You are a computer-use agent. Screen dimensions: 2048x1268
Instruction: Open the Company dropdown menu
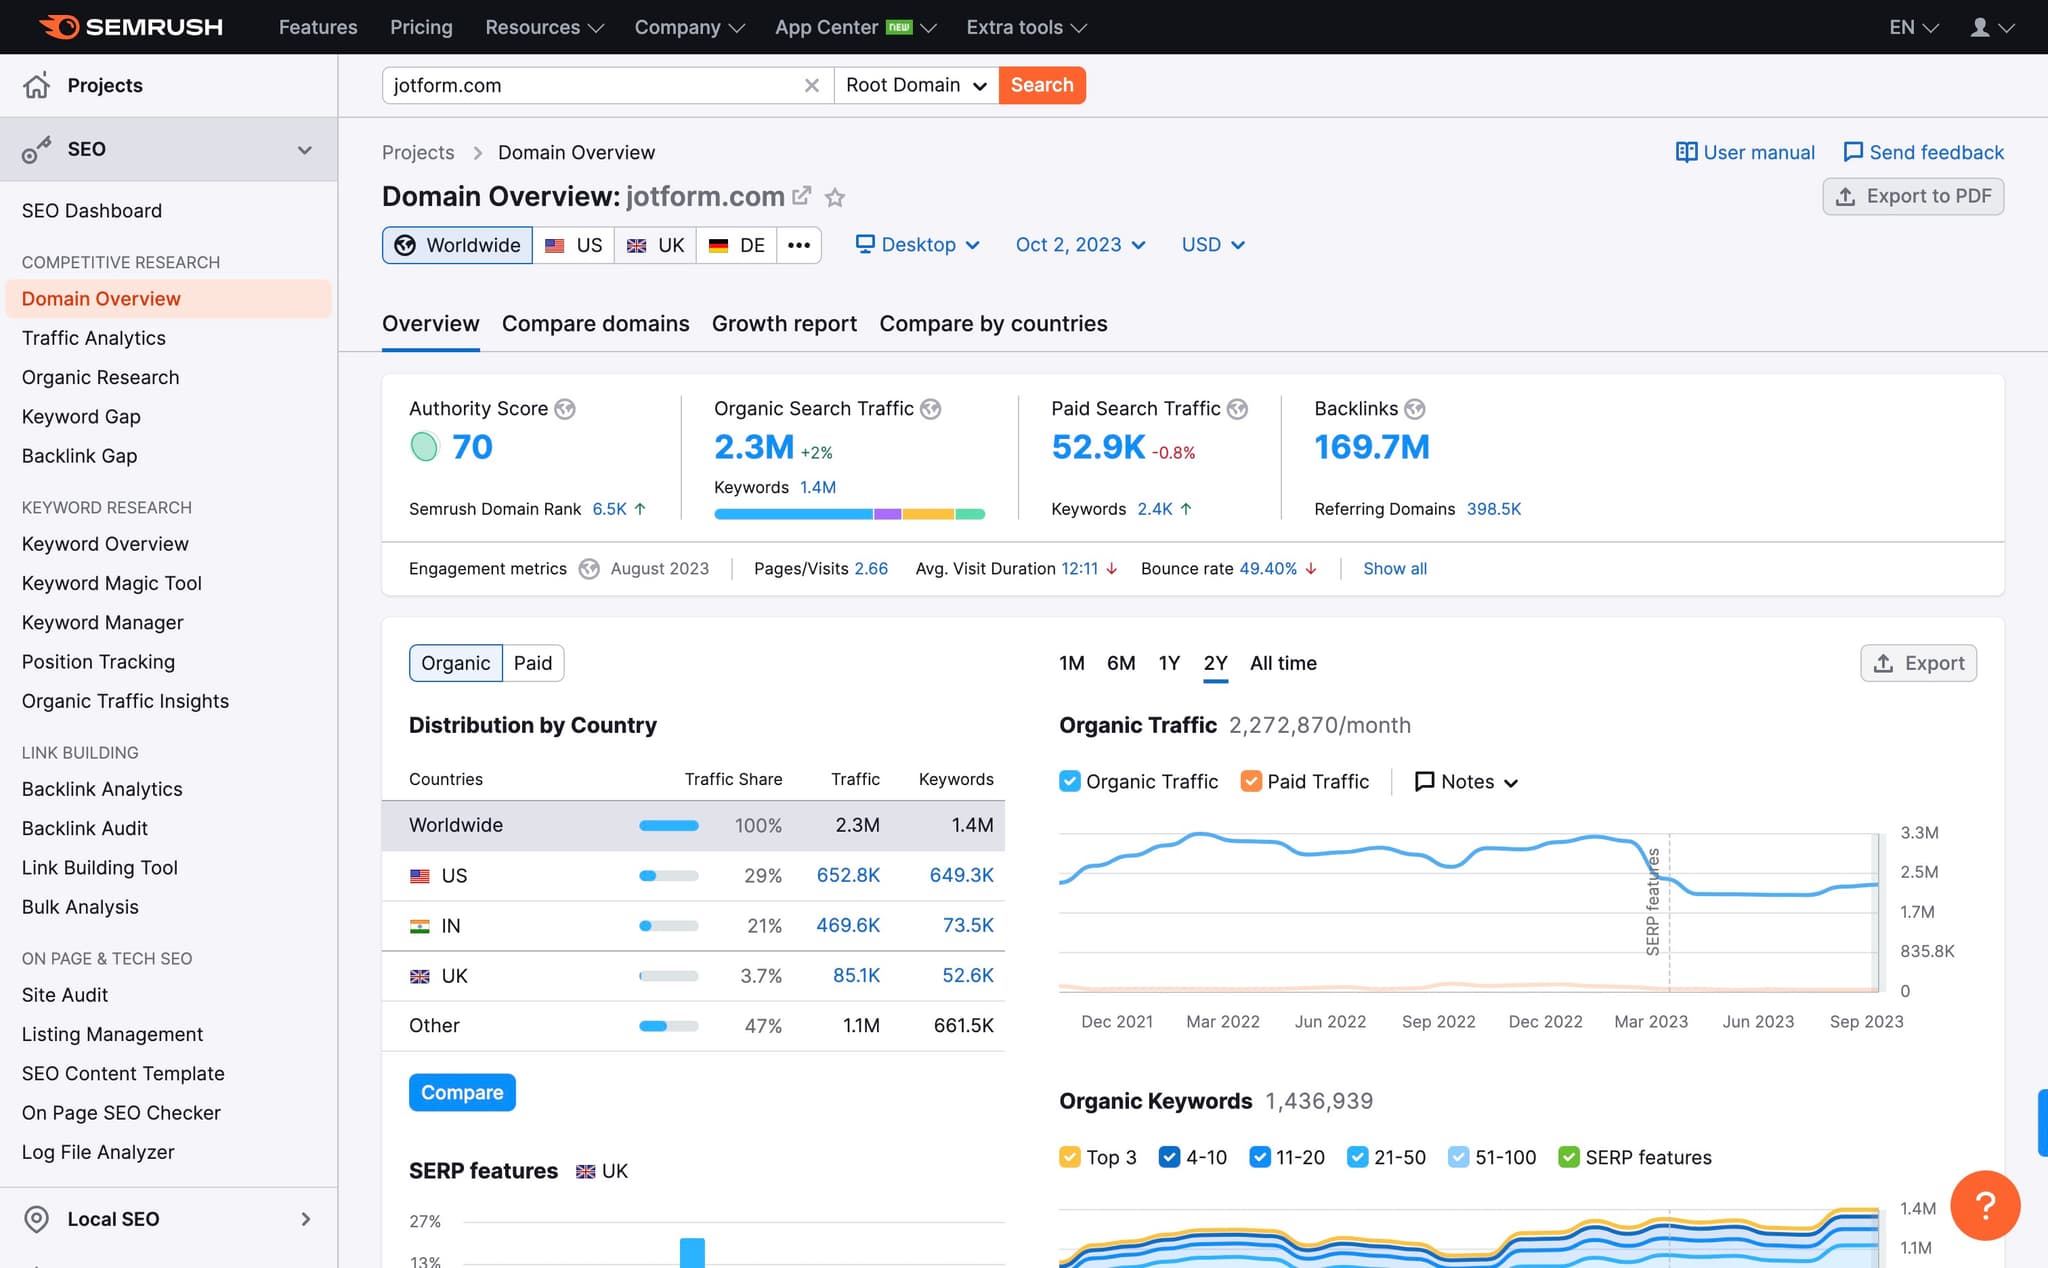tap(689, 27)
